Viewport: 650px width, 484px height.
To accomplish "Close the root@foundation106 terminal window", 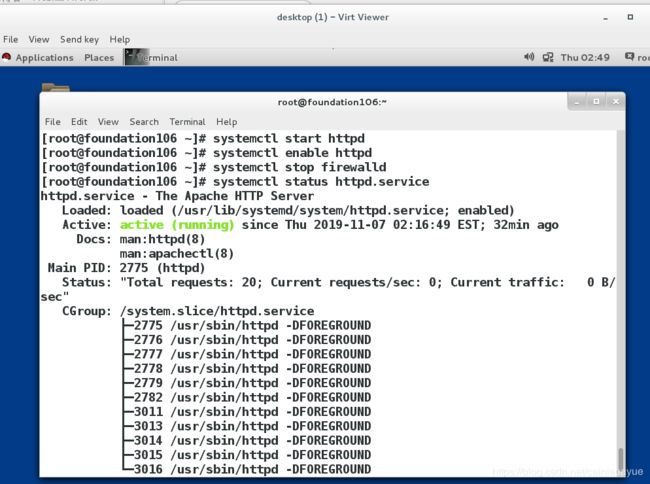I will click(x=616, y=102).
